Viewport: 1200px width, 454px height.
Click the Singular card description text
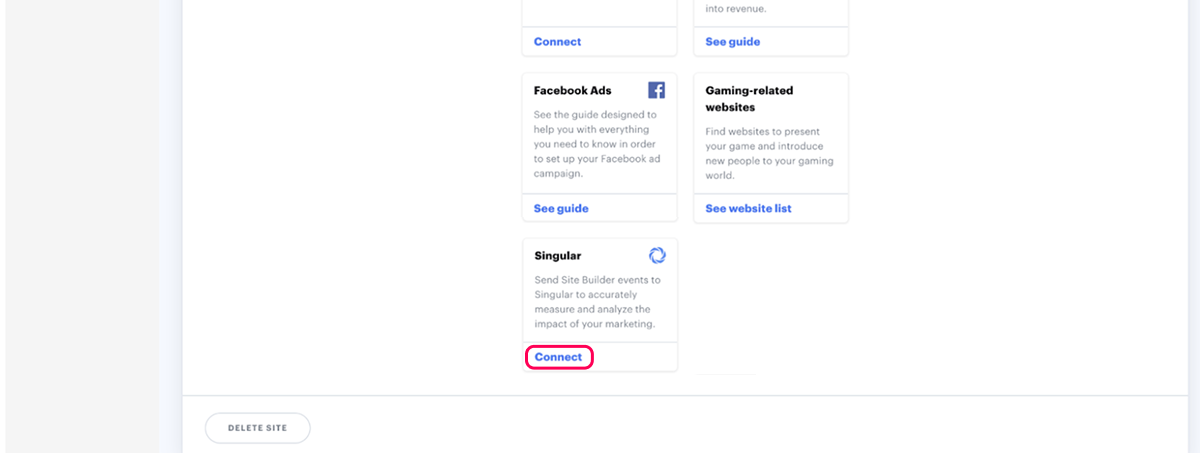[594, 302]
